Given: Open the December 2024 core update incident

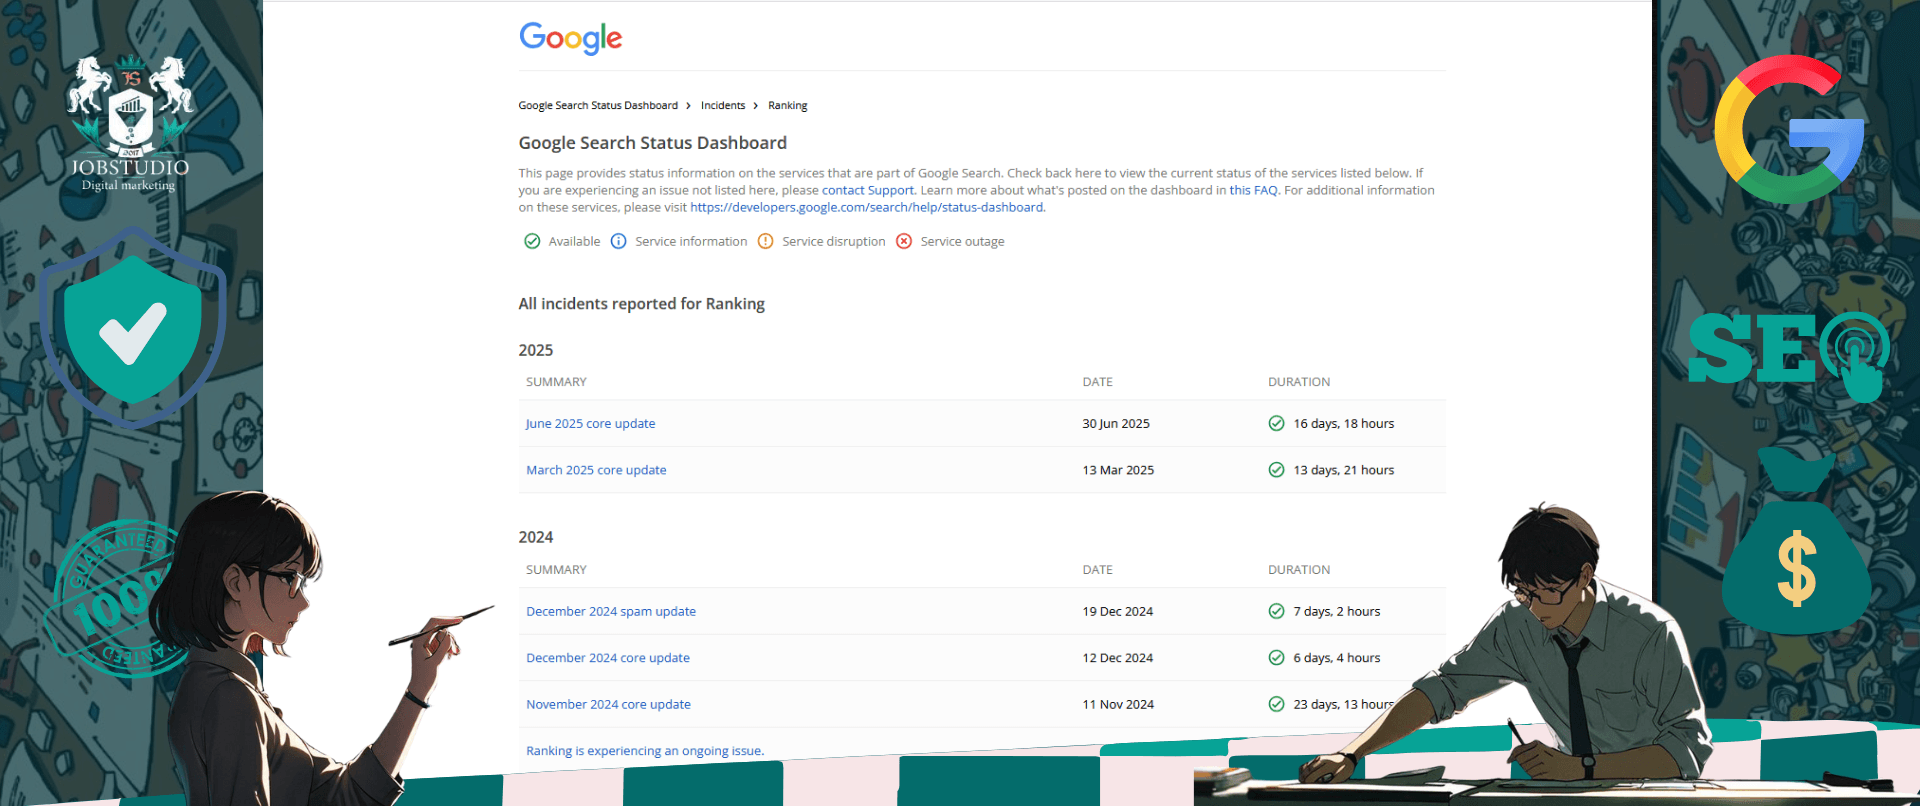Looking at the screenshot, I should pos(608,658).
